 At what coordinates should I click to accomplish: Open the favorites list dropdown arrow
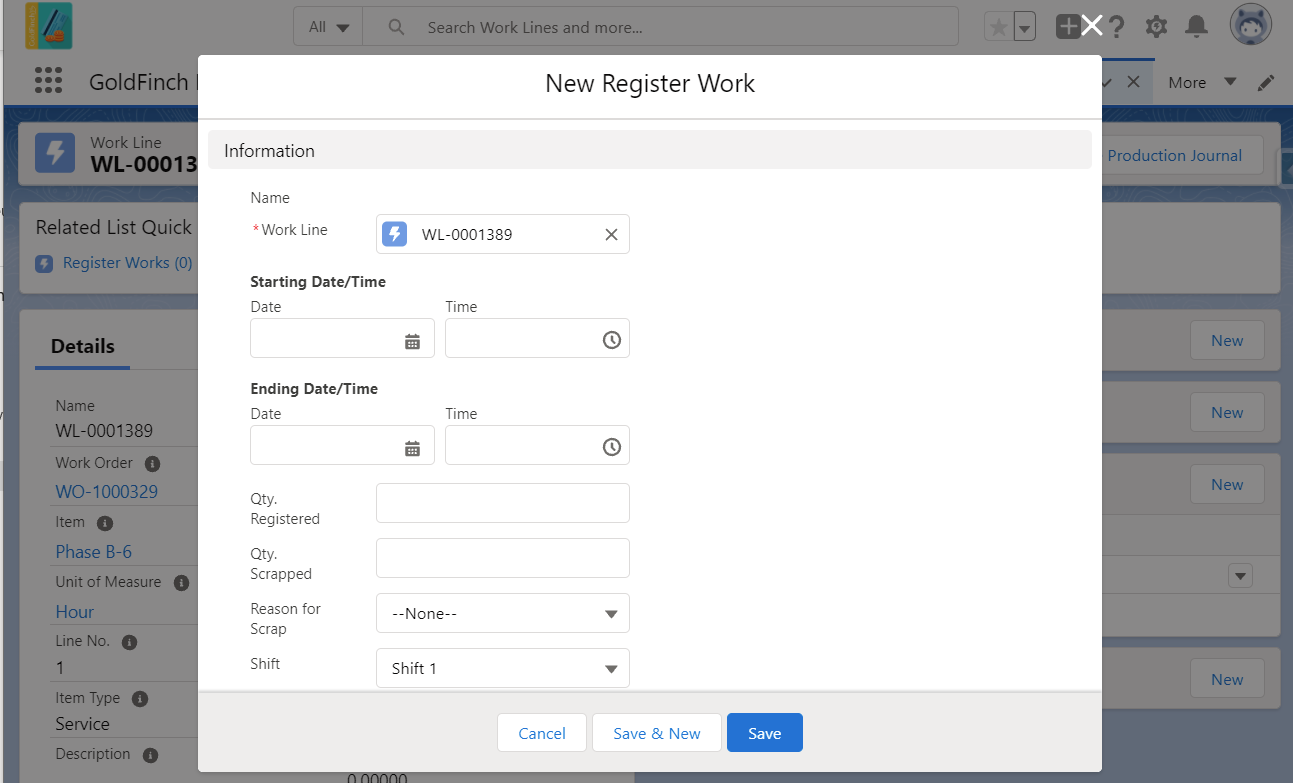point(1024,28)
